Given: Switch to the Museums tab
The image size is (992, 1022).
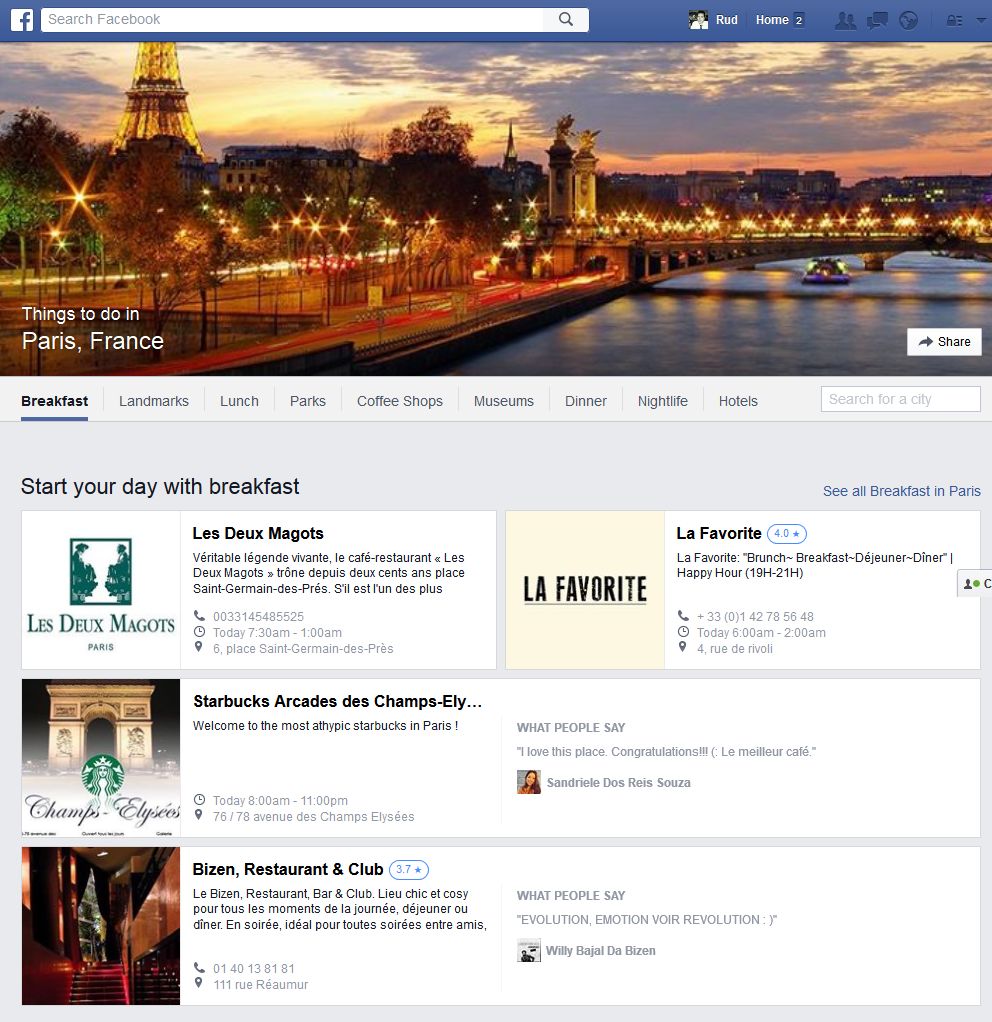Looking at the screenshot, I should (x=504, y=401).
